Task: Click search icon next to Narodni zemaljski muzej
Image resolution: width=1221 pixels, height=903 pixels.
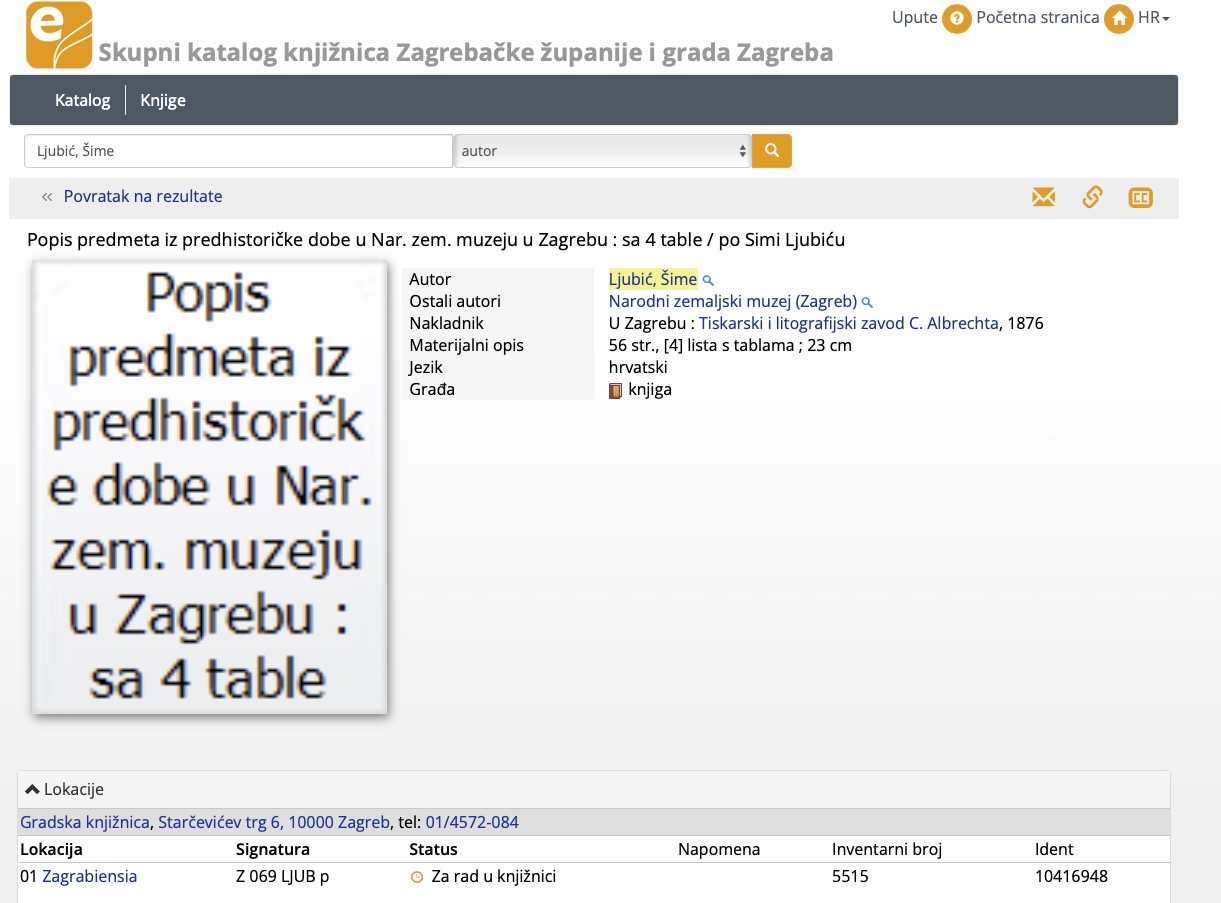Action: 867,302
